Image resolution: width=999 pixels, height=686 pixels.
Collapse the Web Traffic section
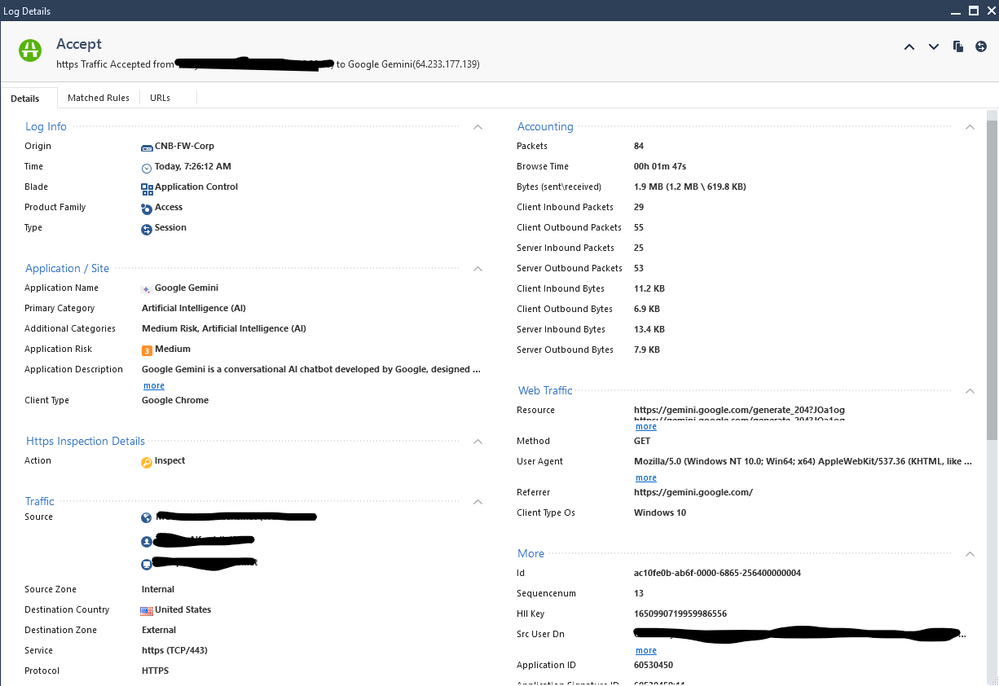[x=970, y=391]
